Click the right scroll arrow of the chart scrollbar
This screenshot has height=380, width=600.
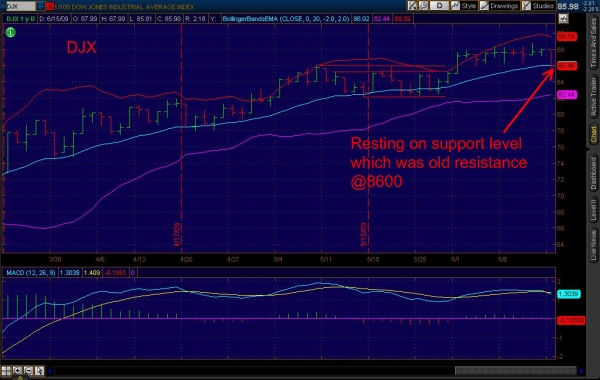(x=581, y=370)
